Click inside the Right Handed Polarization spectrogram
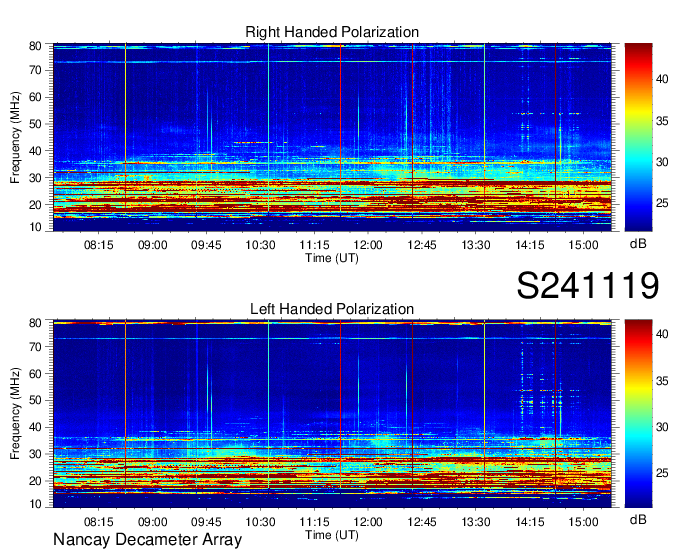This screenshot has width=680, height=552. pos(332,137)
